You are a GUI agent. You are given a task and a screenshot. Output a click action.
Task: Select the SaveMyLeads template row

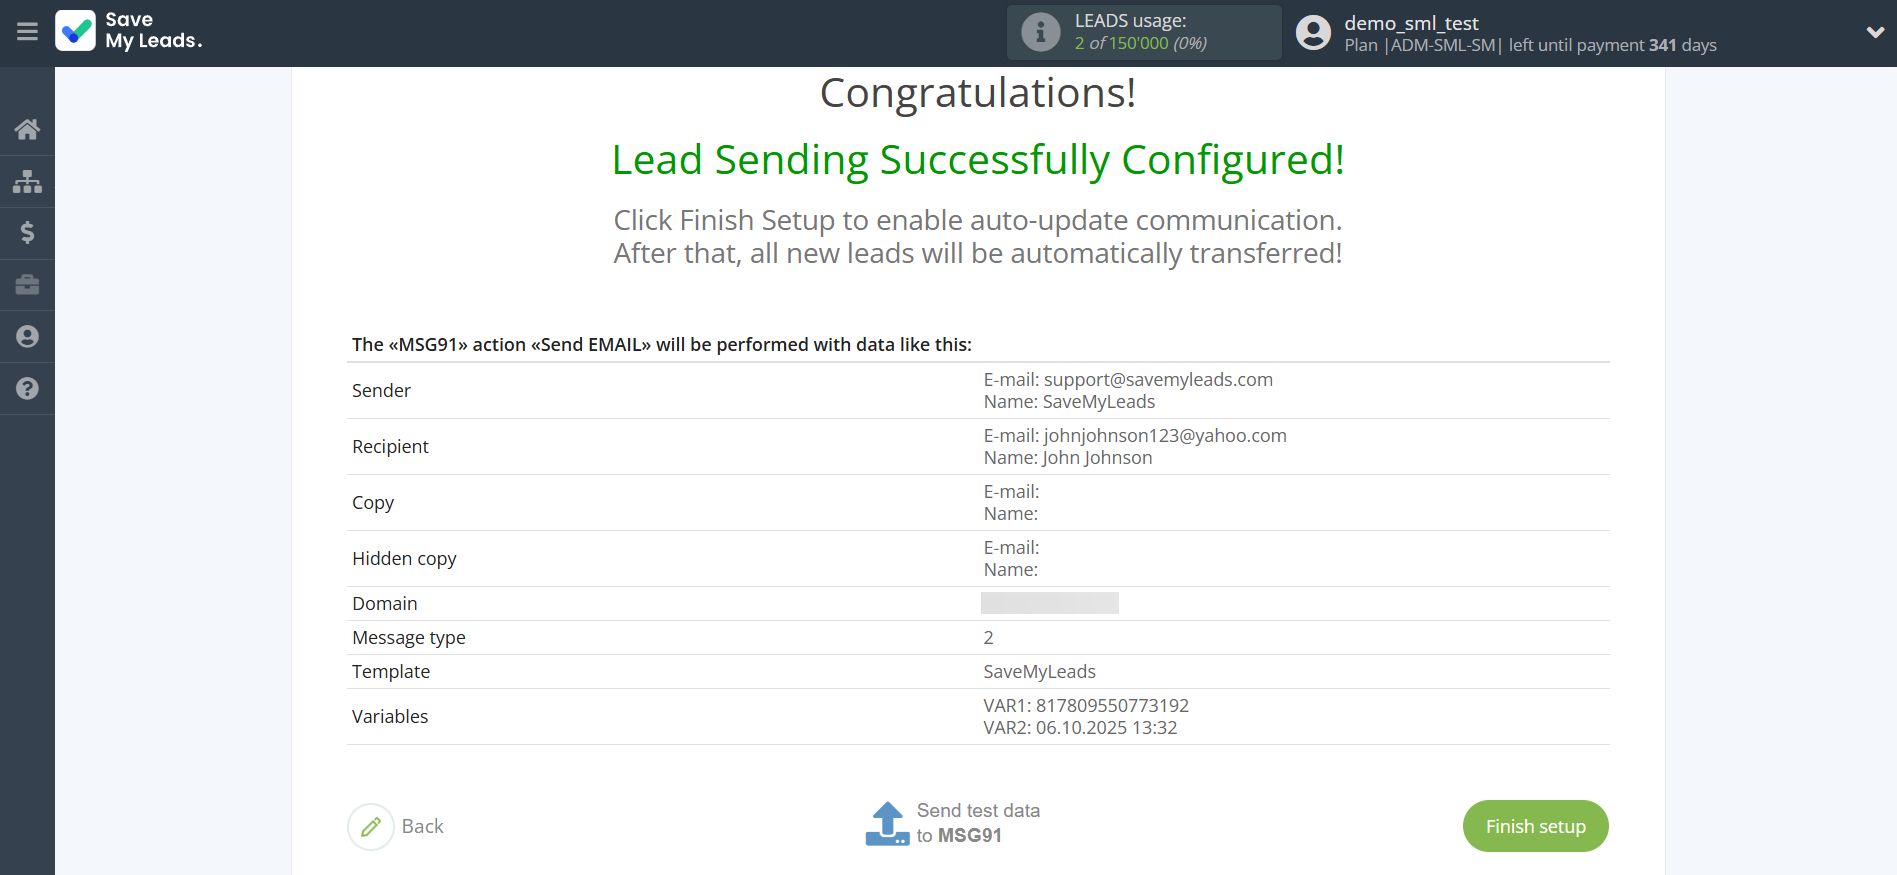tap(1039, 671)
